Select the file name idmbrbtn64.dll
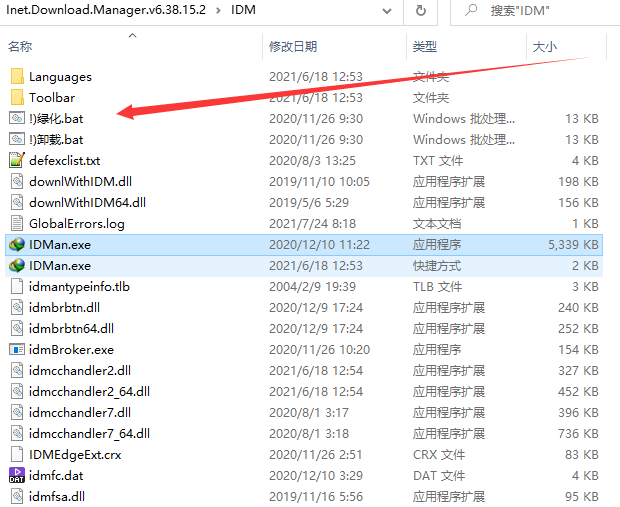 point(71,328)
